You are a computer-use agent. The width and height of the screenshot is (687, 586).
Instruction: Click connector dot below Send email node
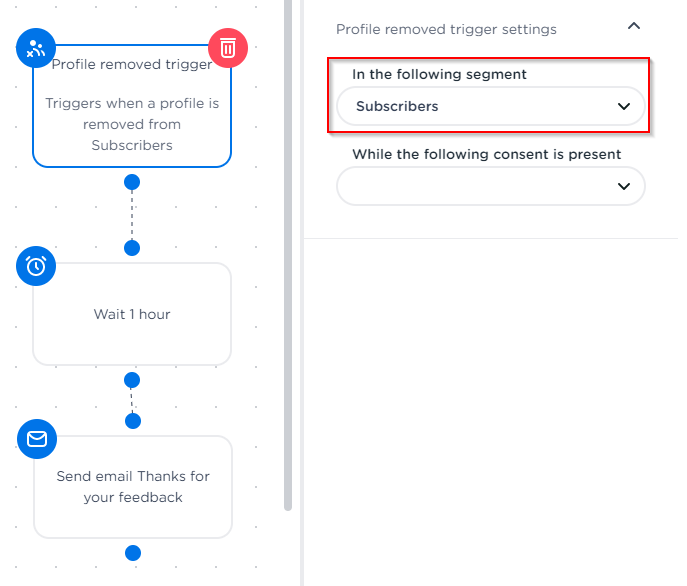point(132,553)
